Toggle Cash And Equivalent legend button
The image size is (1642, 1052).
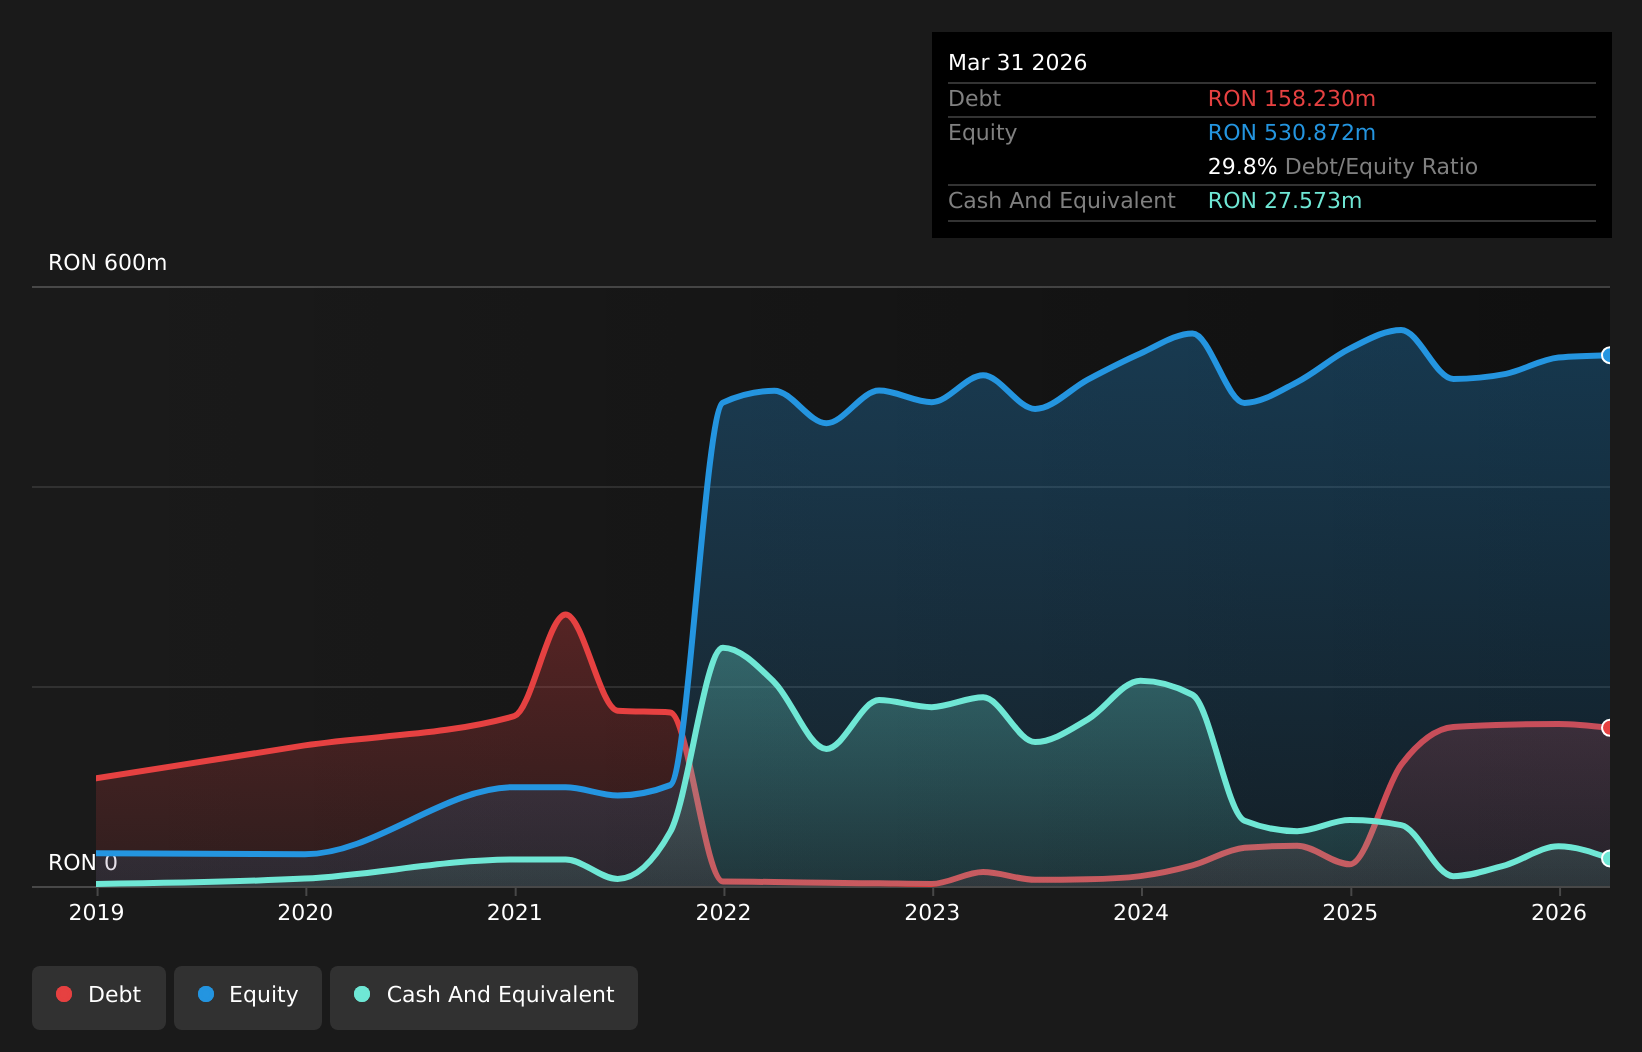tap(484, 997)
